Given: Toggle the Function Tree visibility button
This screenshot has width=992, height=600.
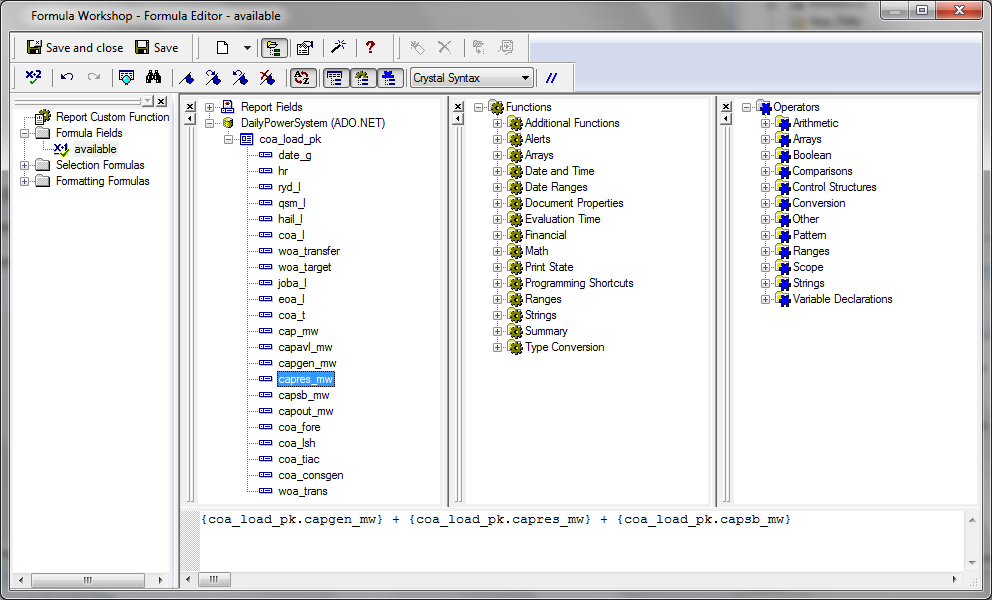Looking at the screenshot, I should point(362,78).
